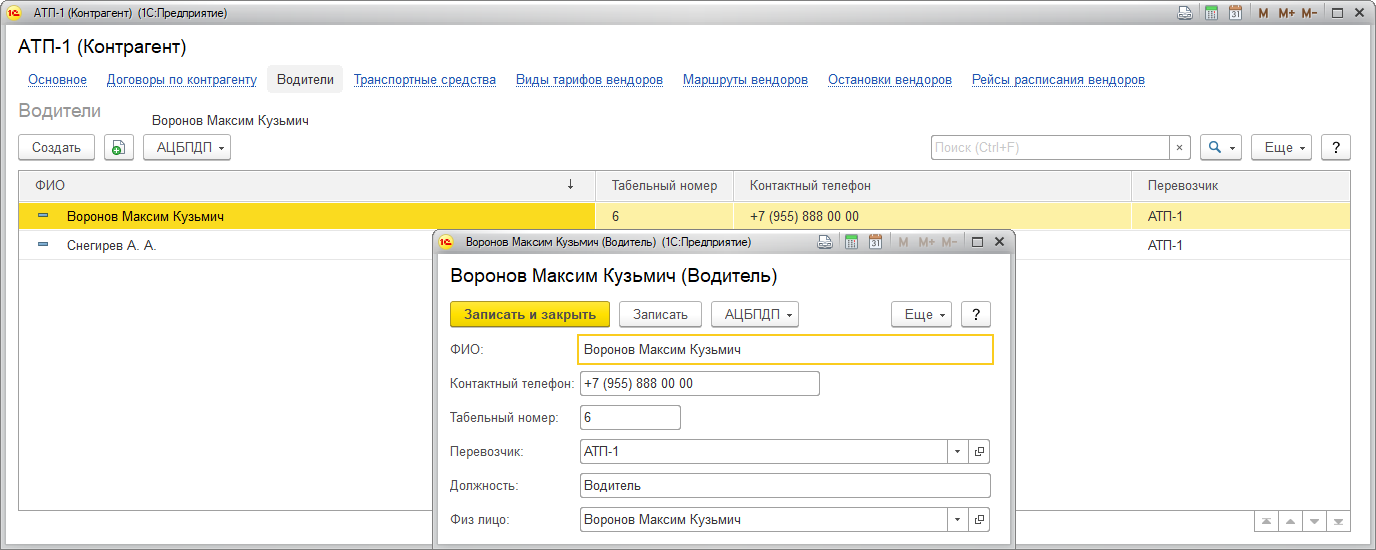1376x550 pixels.
Task: Click into the Контактный телефон input field
Action: pyautogui.click(x=699, y=384)
